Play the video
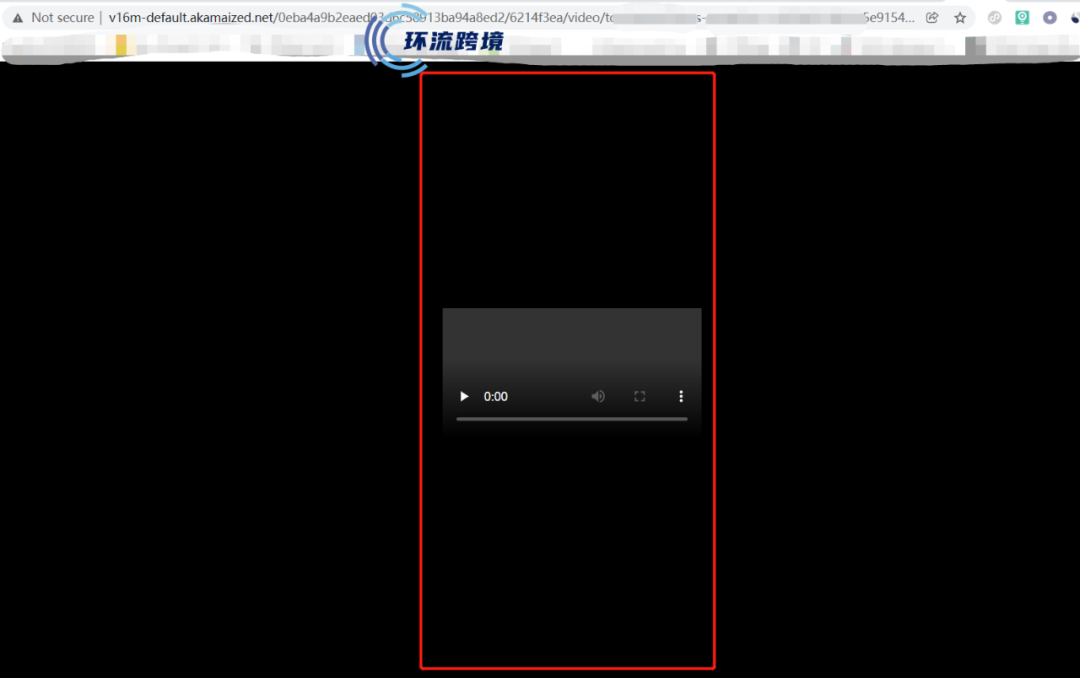This screenshot has width=1080, height=678. pyautogui.click(x=464, y=397)
